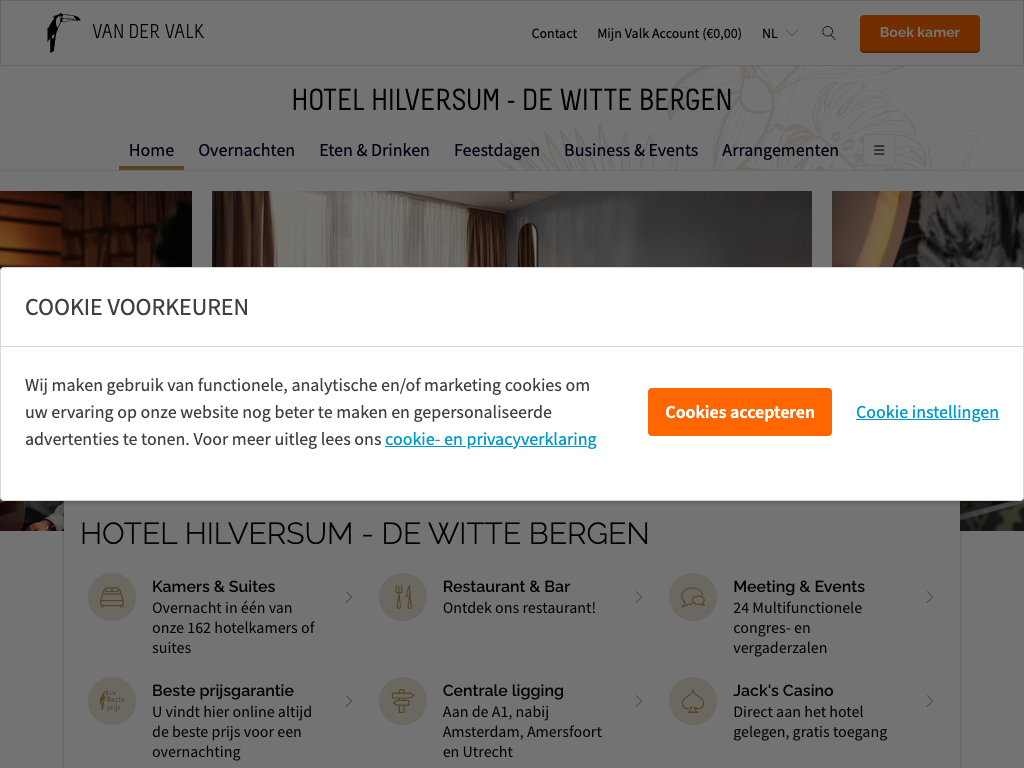Click the Kamers & Suites bed icon
Image resolution: width=1024 pixels, height=768 pixels.
(x=112, y=597)
